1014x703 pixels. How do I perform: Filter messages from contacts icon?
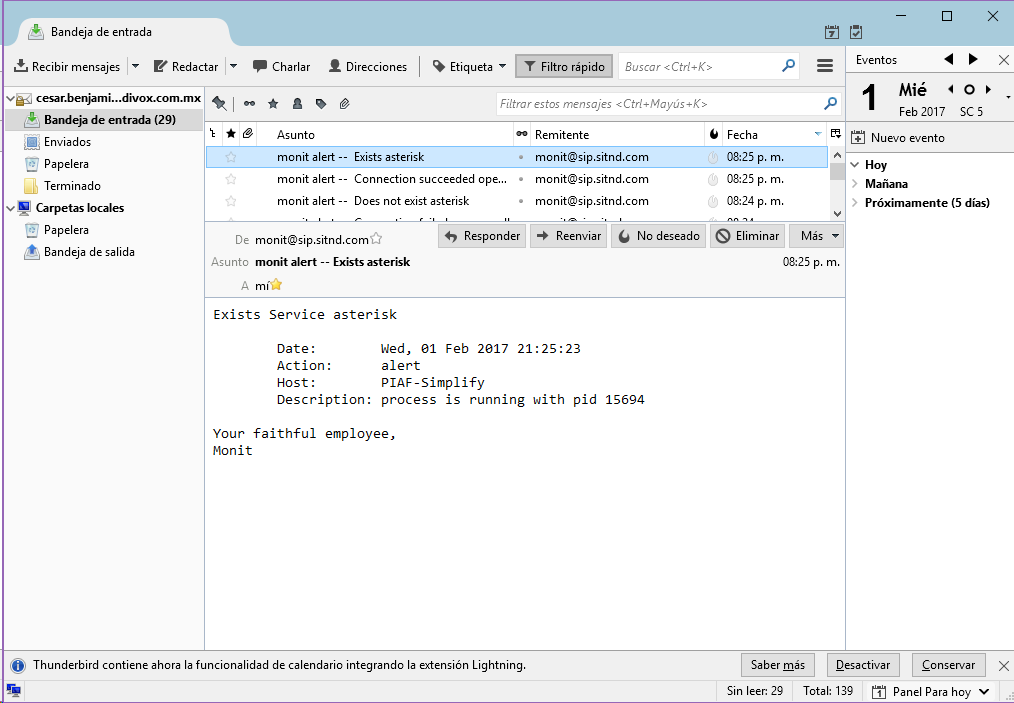point(297,103)
